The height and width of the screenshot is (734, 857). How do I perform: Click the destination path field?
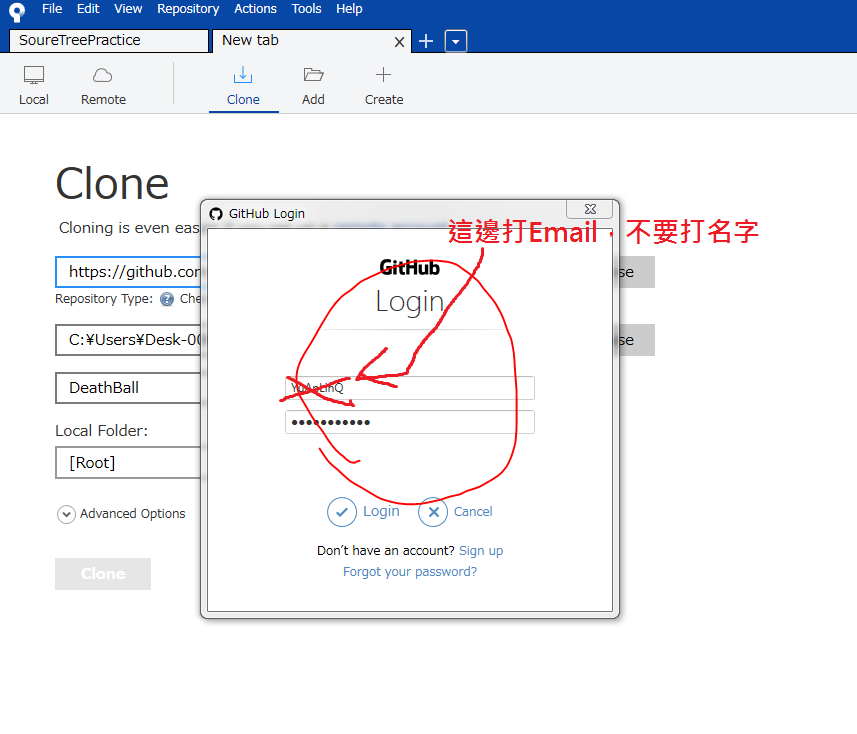pos(128,340)
